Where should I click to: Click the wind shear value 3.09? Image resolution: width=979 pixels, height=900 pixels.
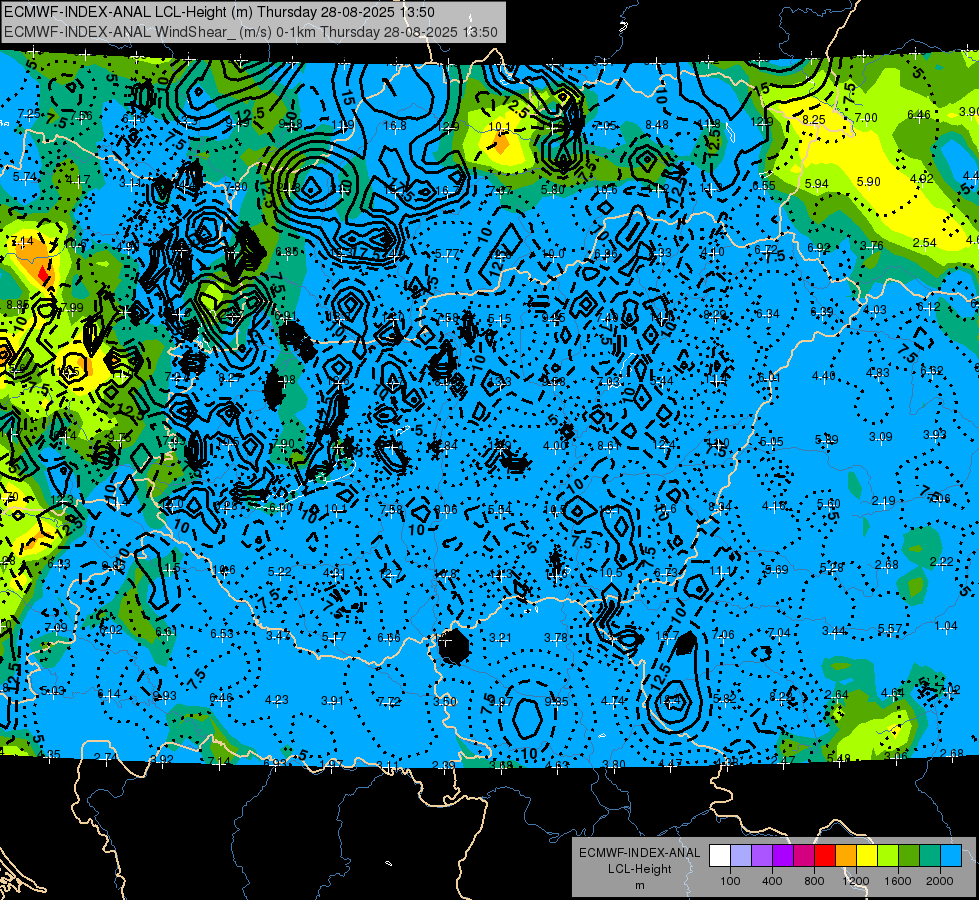coord(881,437)
